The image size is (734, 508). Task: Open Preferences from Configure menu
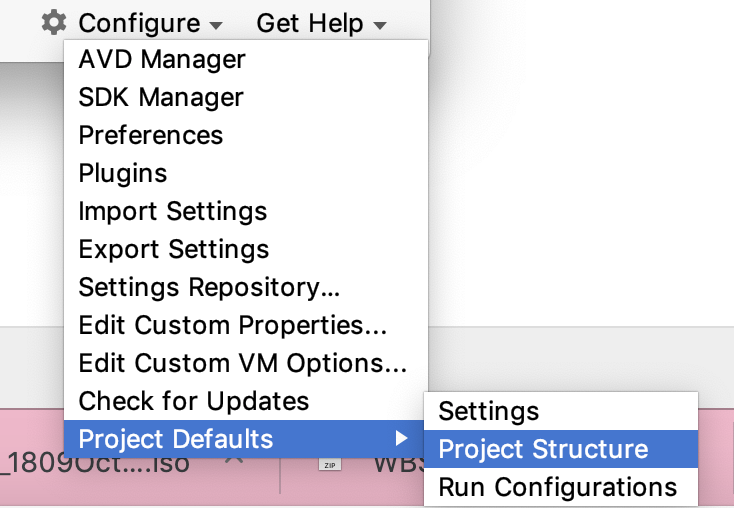[x=151, y=135]
